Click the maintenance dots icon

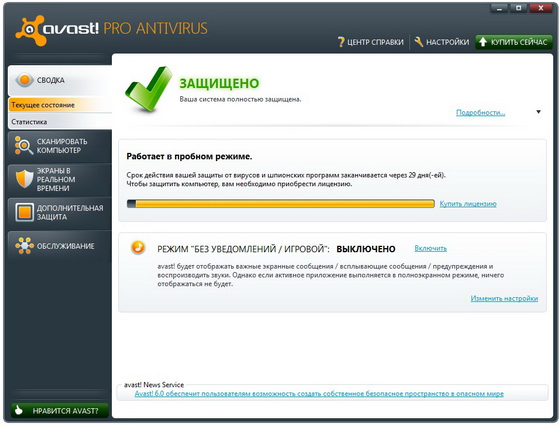click(24, 246)
